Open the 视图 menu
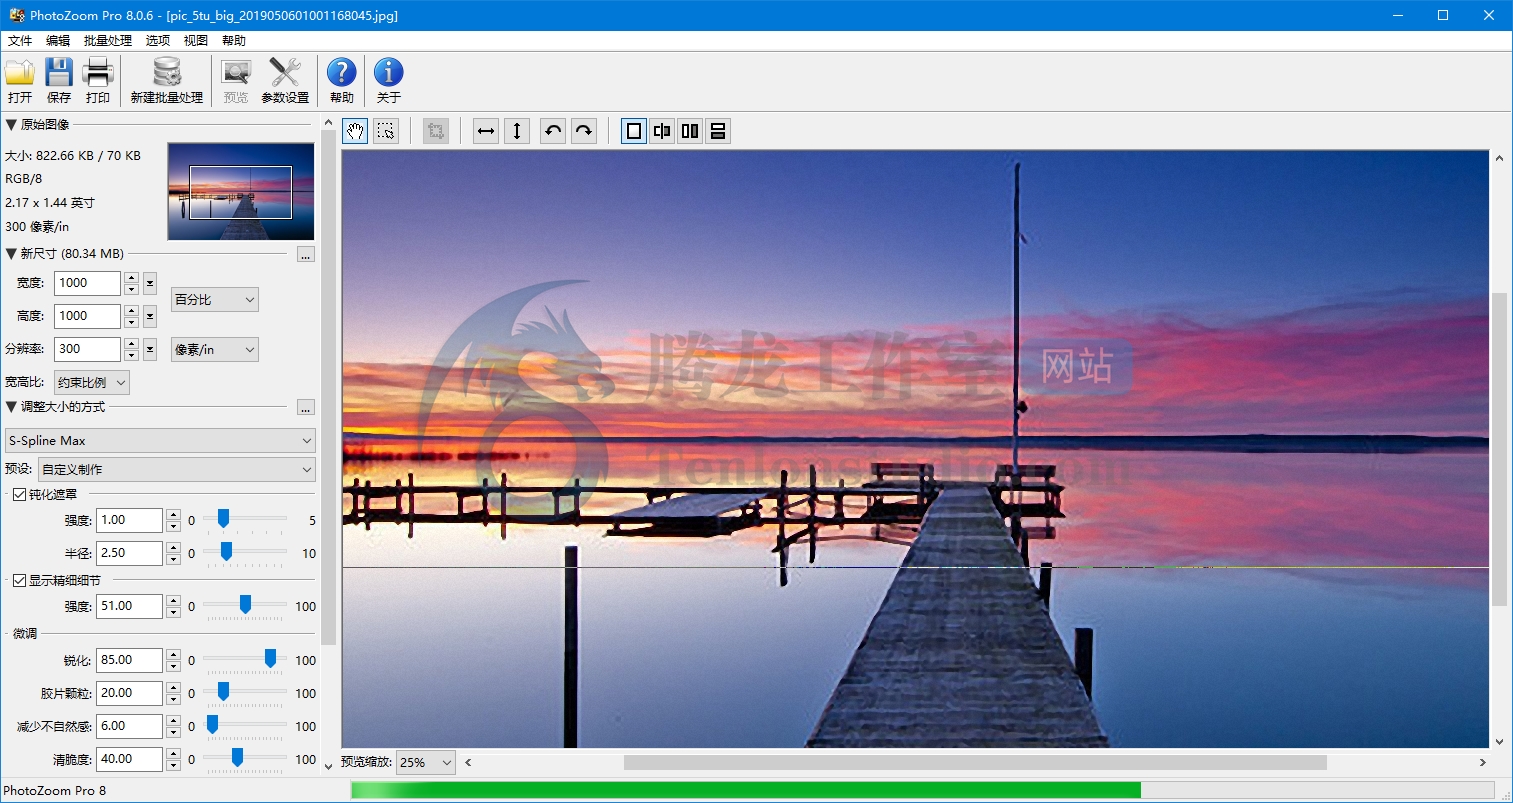Screen dimensions: 1513x803 point(196,41)
